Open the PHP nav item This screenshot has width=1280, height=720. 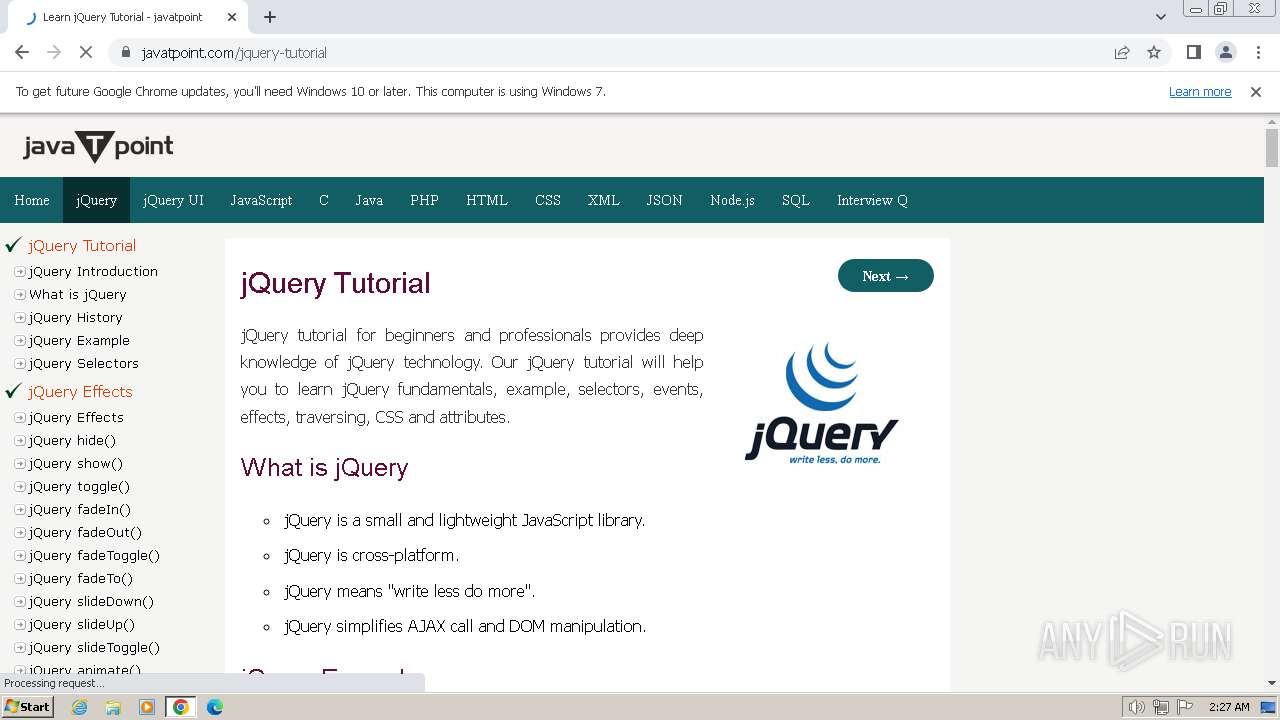(424, 200)
